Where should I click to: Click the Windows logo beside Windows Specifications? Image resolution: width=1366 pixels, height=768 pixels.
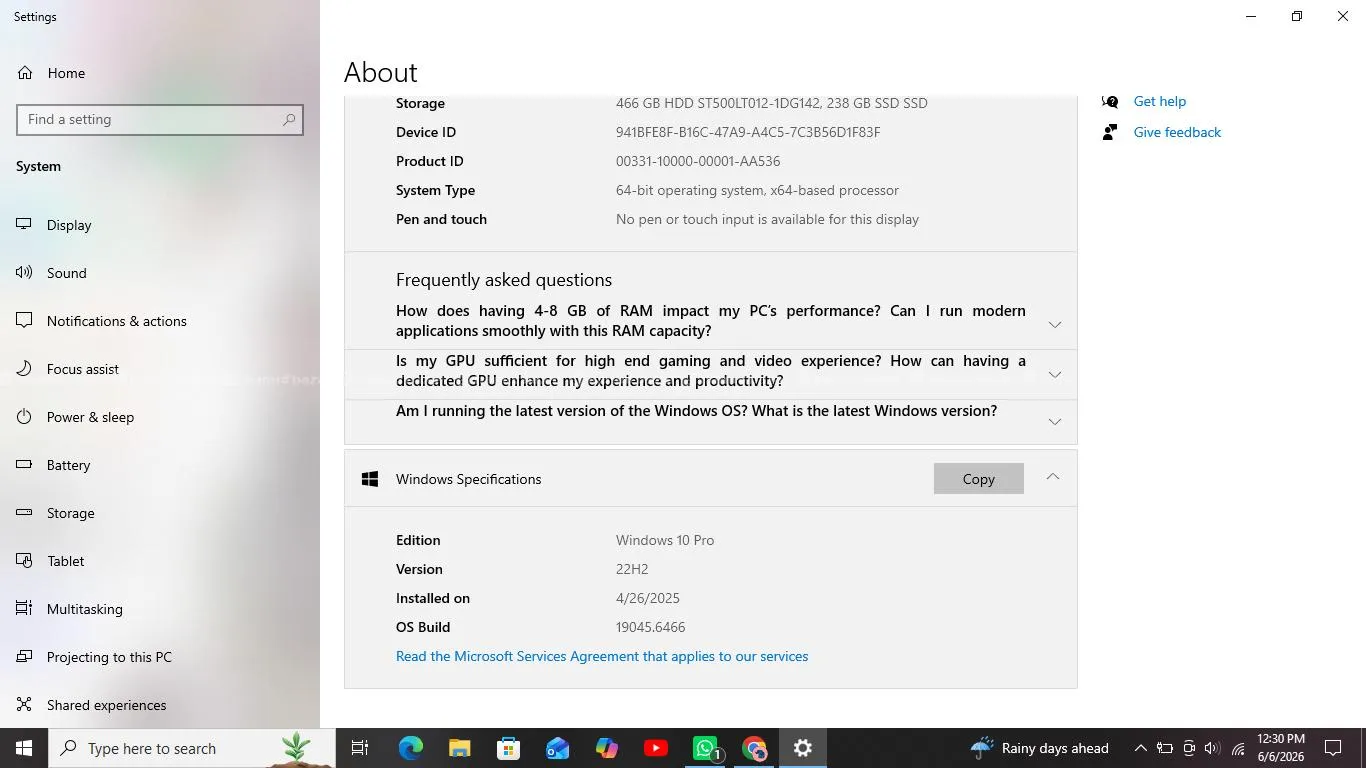pos(370,479)
